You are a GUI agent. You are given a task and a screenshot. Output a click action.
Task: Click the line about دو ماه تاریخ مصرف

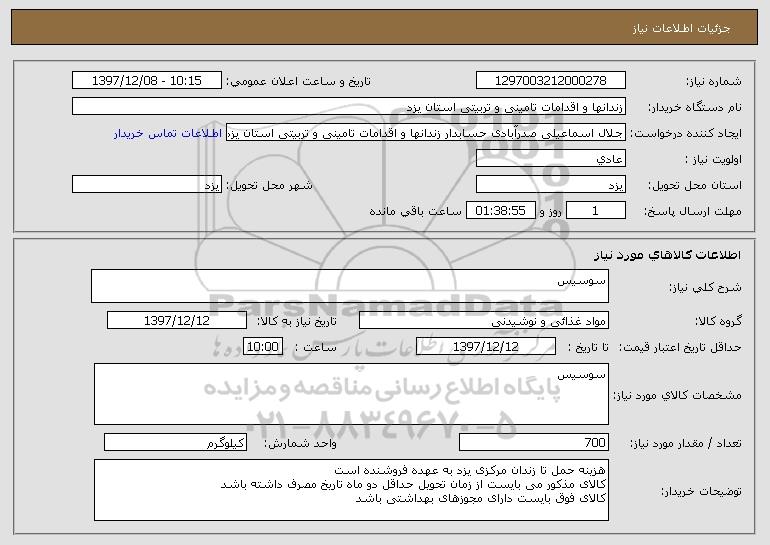point(413,484)
